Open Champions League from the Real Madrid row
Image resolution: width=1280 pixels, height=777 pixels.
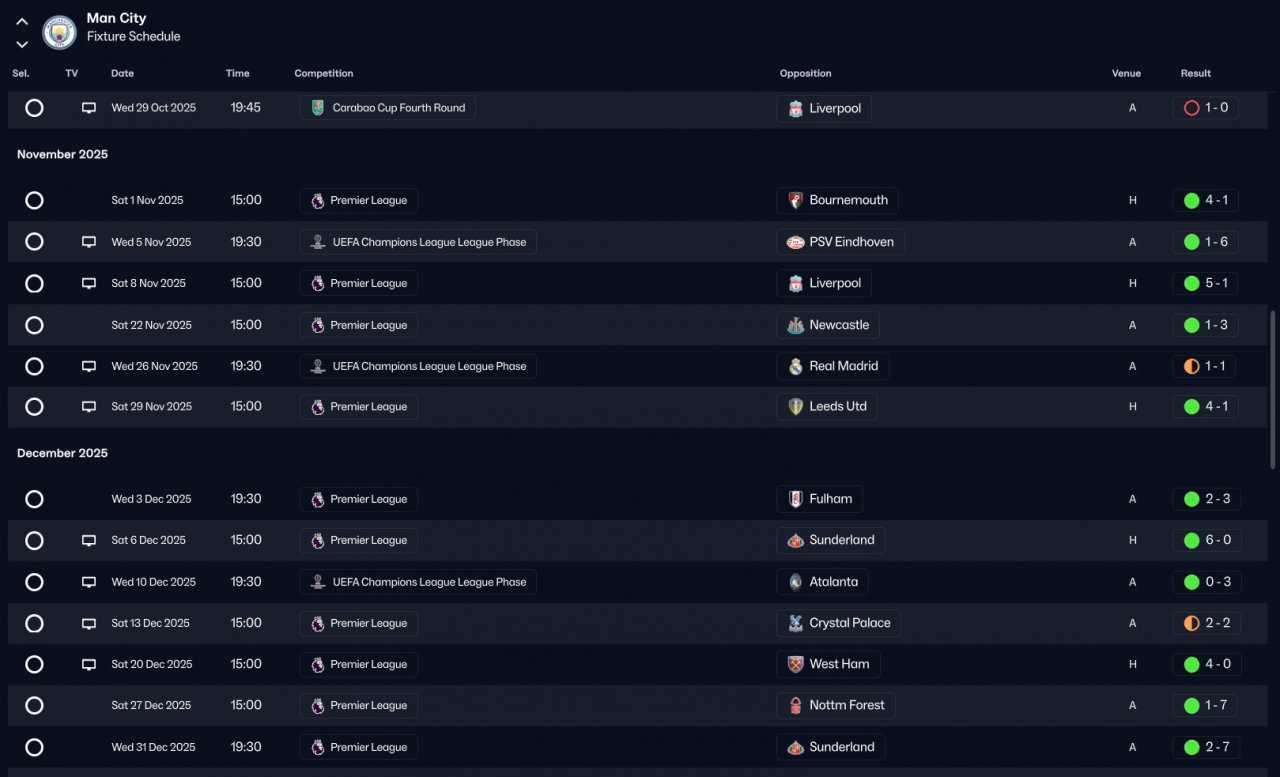[418, 366]
